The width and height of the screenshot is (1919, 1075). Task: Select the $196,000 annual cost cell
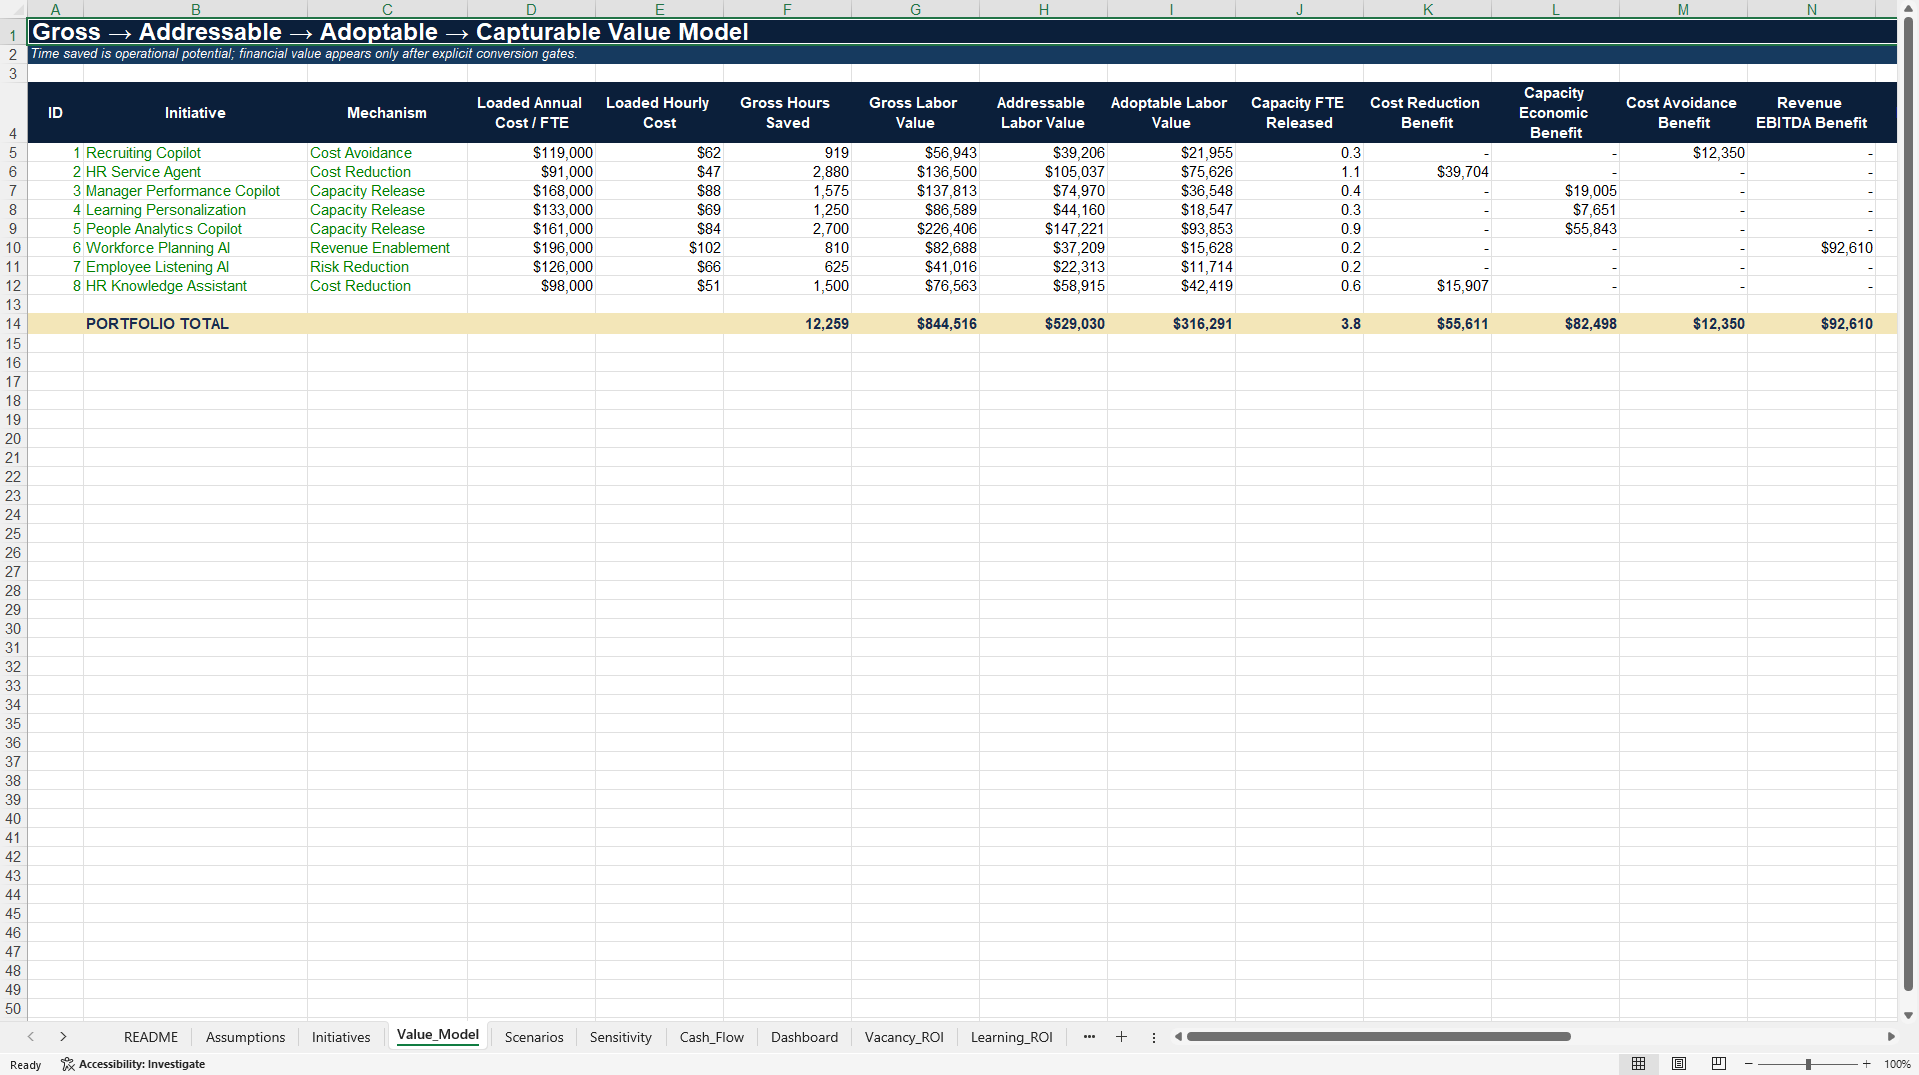tap(531, 248)
